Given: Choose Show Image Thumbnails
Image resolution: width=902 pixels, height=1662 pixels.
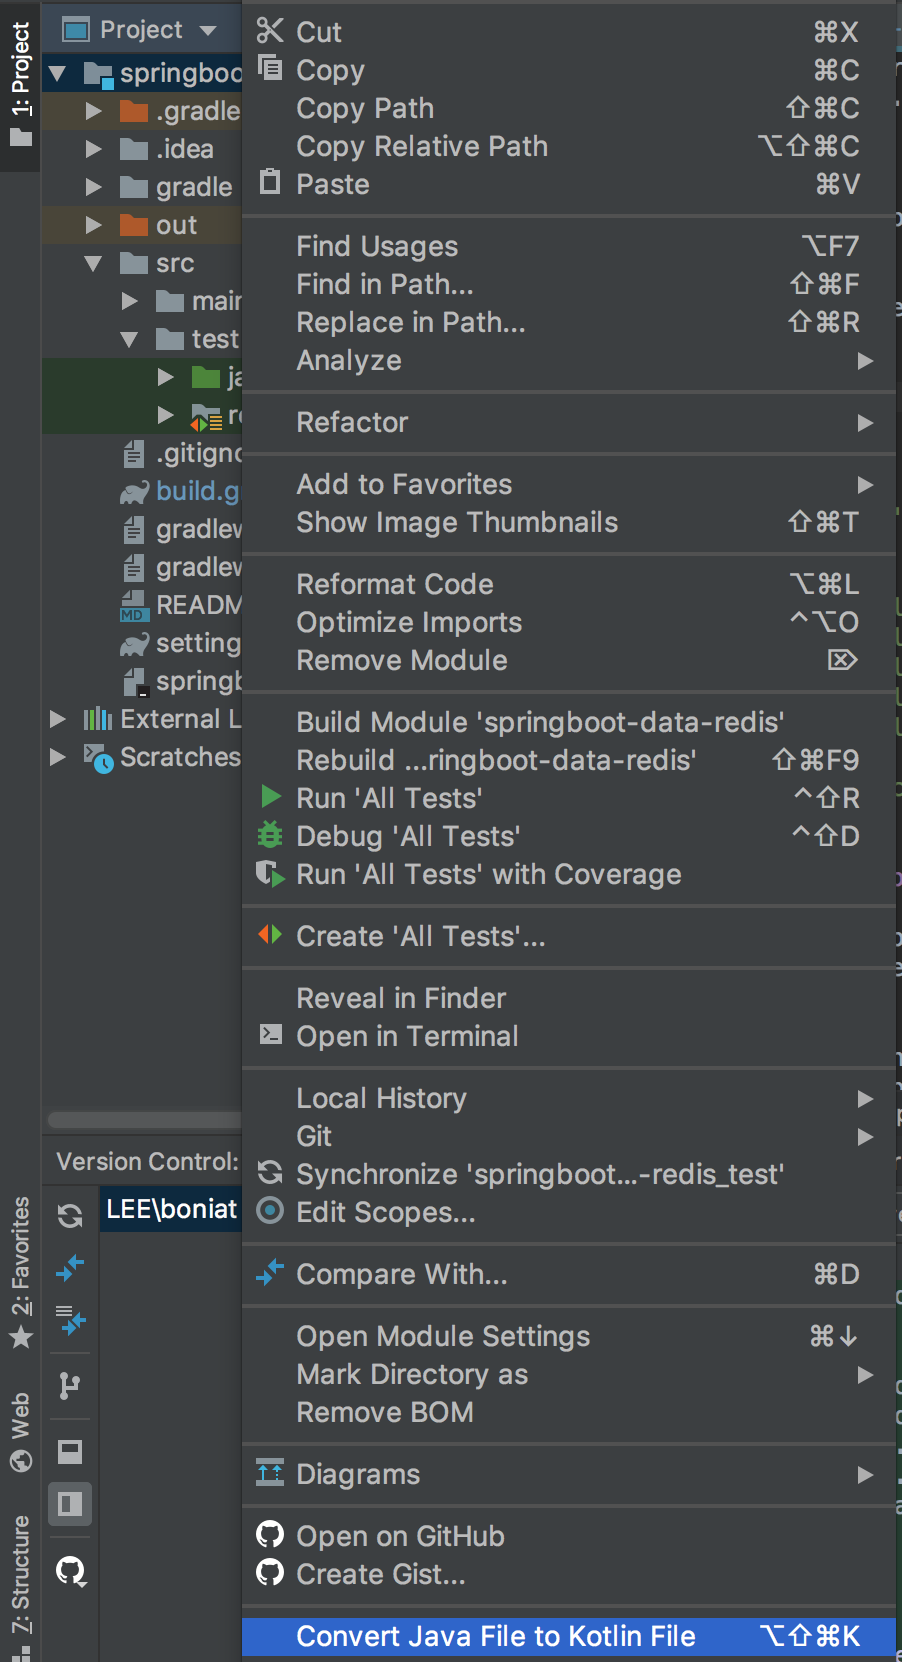Looking at the screenshot, I should (x=569, y=522).
